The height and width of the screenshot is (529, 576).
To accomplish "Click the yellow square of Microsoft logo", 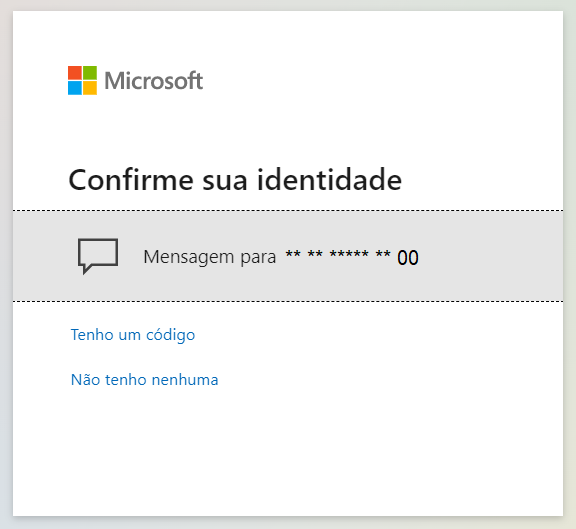I will click(x=90, y=88).
